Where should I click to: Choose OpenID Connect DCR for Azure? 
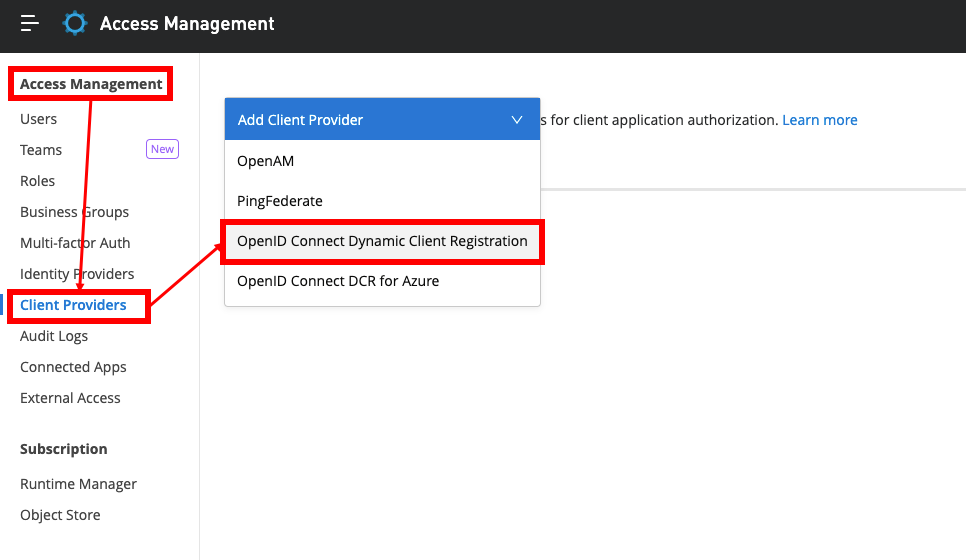[338, 281]
